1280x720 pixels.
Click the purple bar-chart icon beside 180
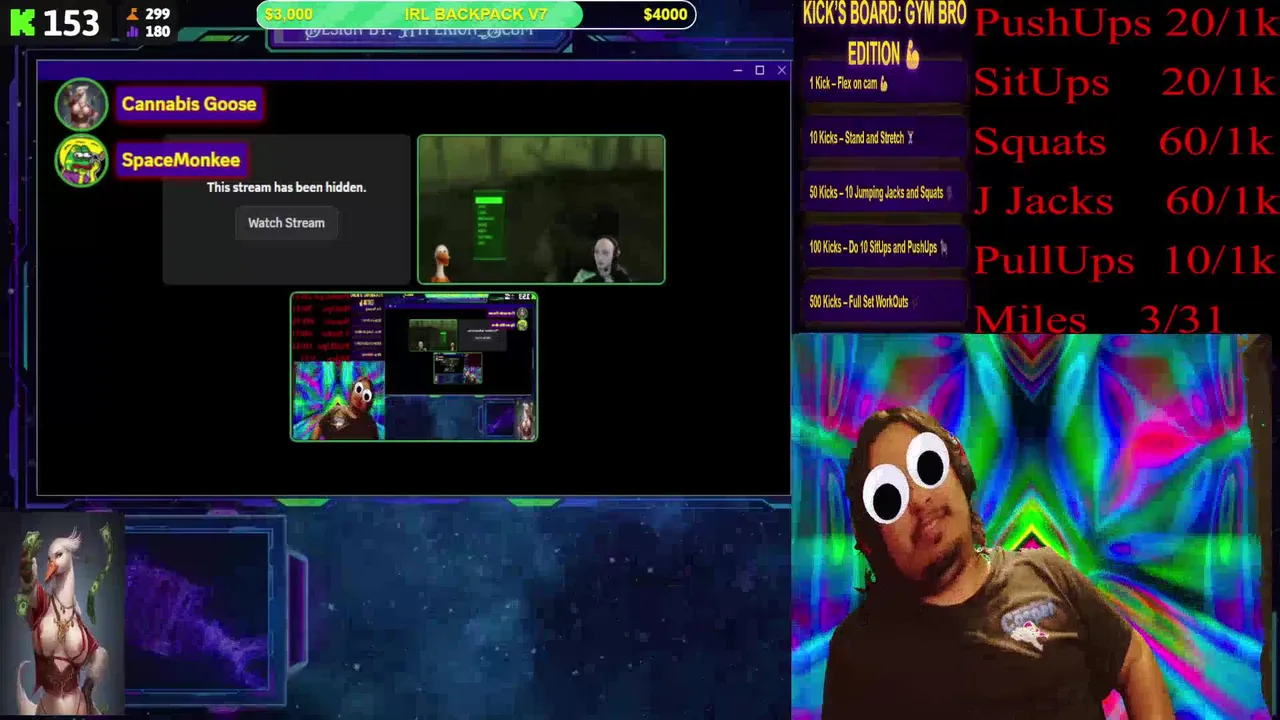coord(133,31)
